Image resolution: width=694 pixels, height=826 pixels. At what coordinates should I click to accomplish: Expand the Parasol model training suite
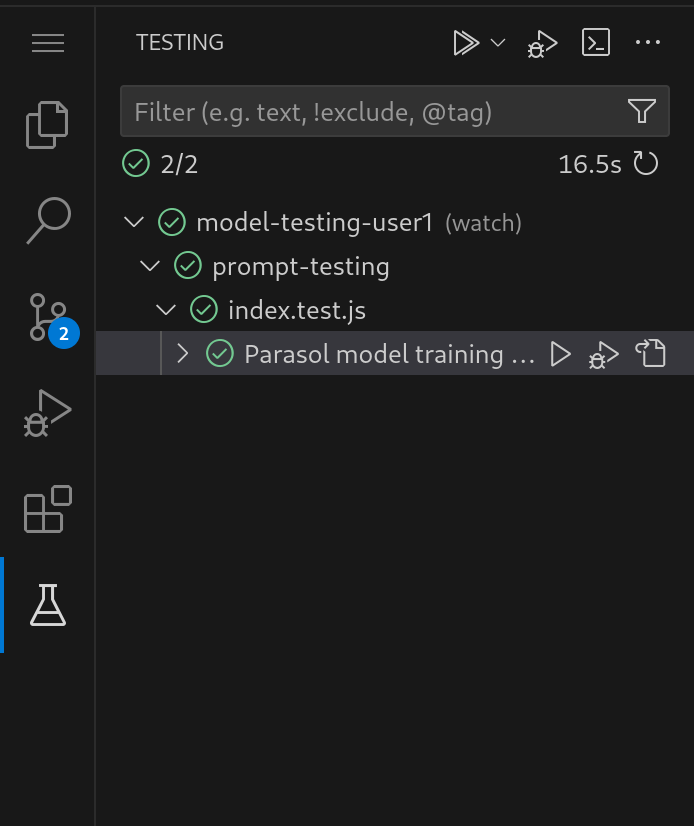(182, 354)
